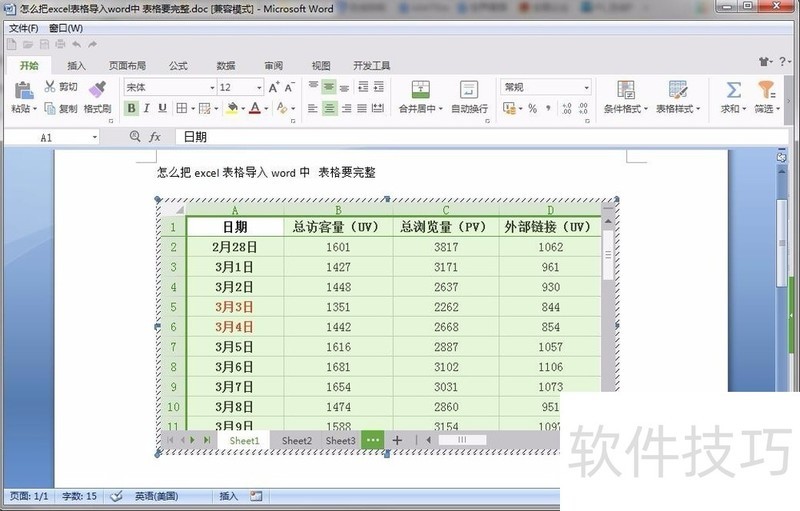The width and height of the screenshot is (800, 511).
Task: Click the distributed alignment icon
Action: click(378, 108)
